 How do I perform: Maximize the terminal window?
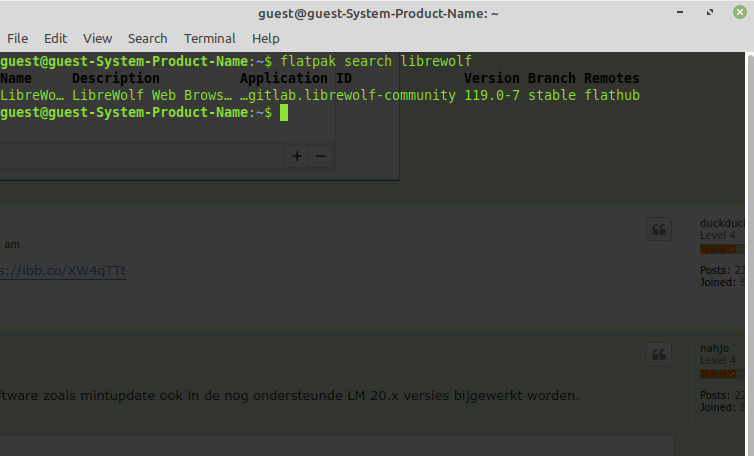(x=710, y=12)
